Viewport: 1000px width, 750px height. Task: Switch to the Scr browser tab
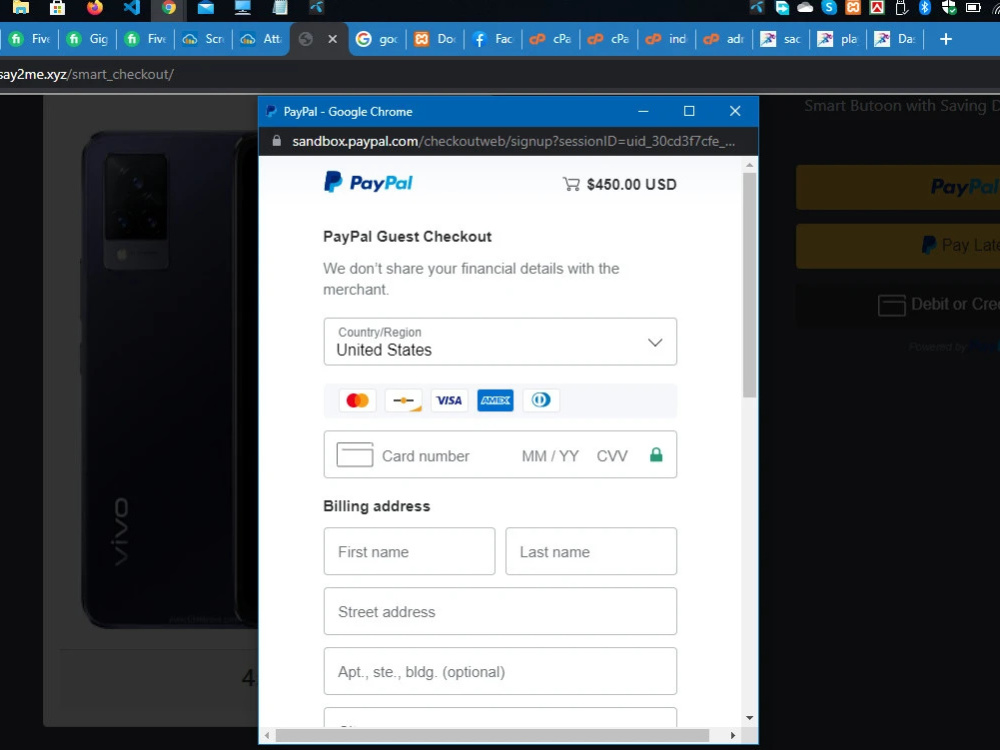tap(203, 39)
